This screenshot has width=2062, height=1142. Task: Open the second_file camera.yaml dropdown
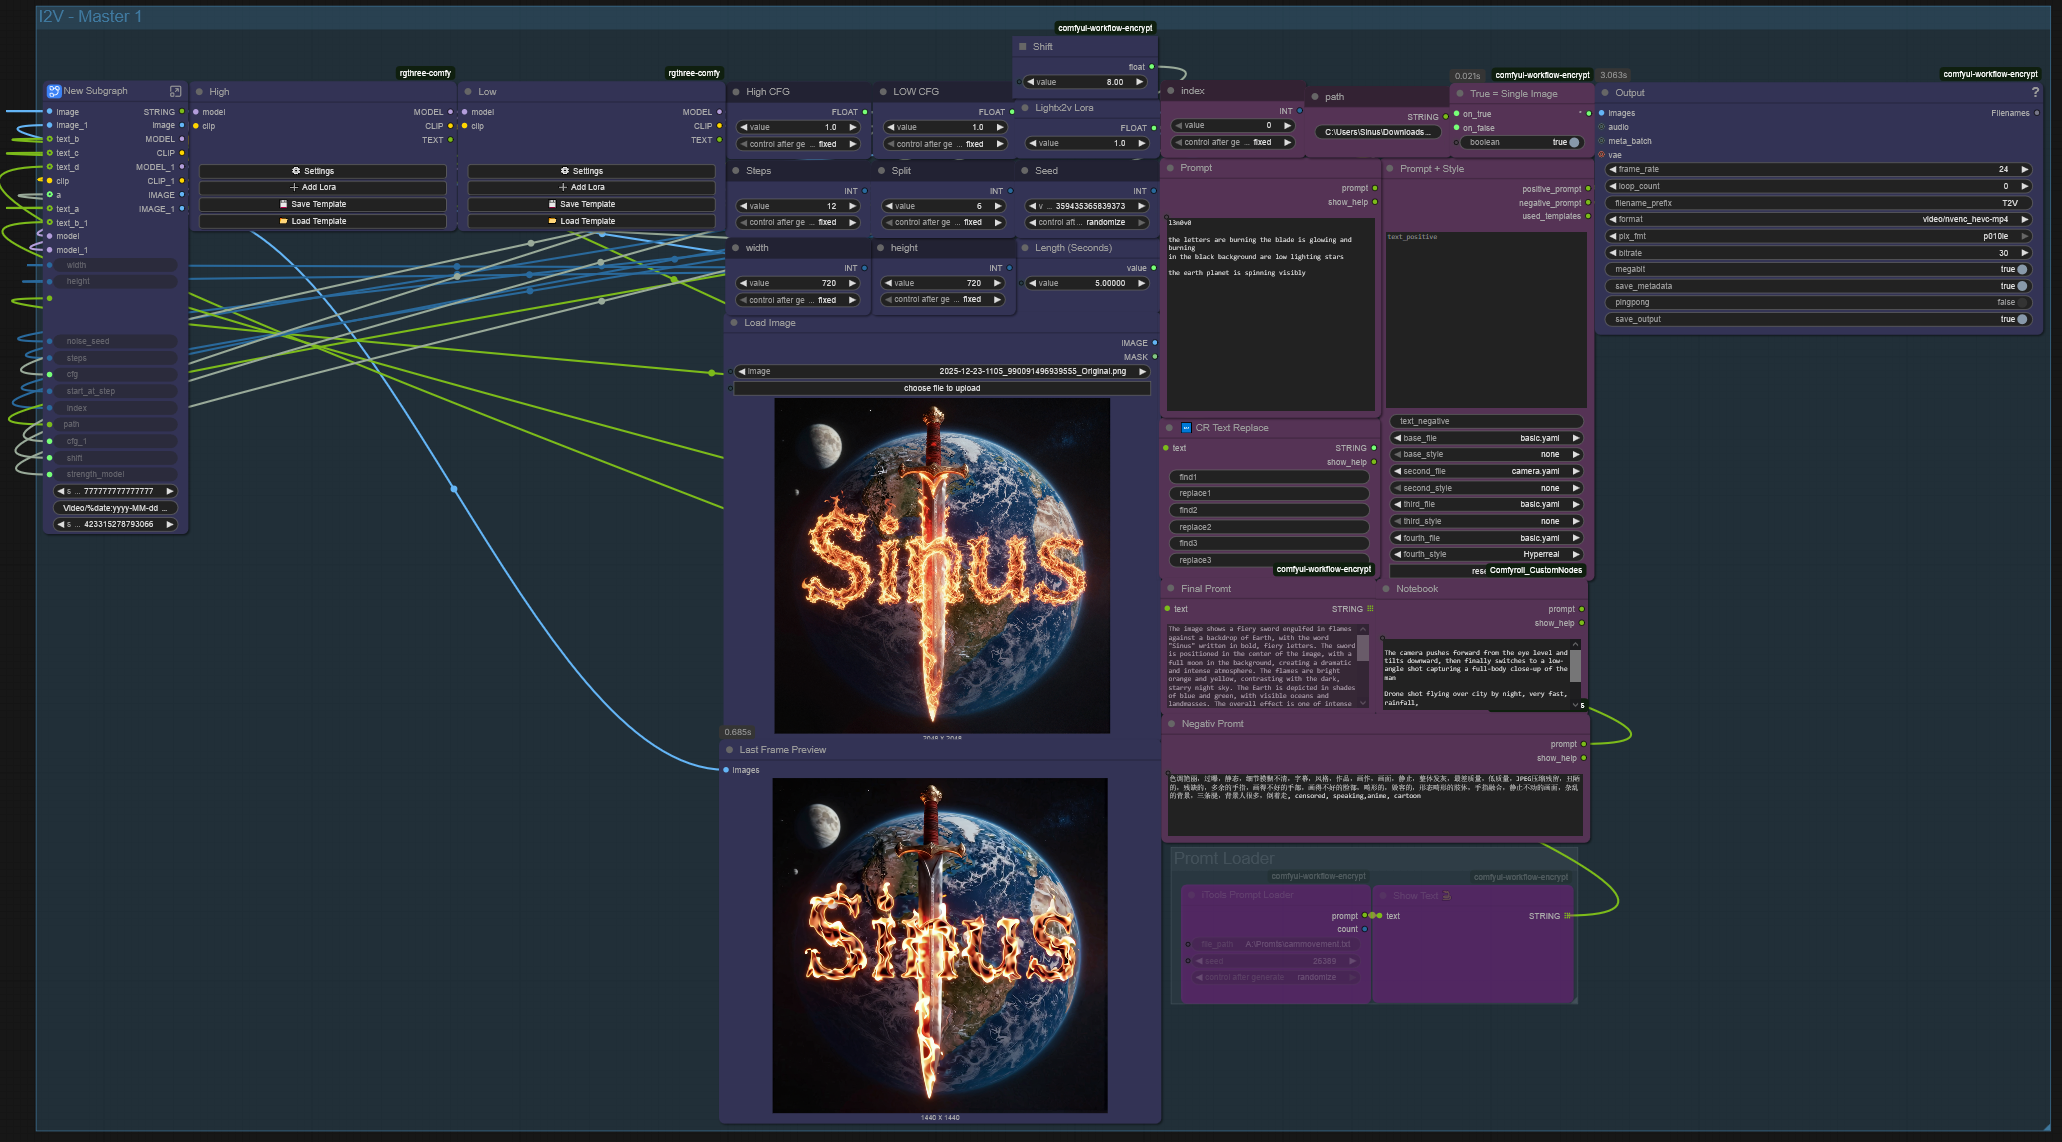1486,472
